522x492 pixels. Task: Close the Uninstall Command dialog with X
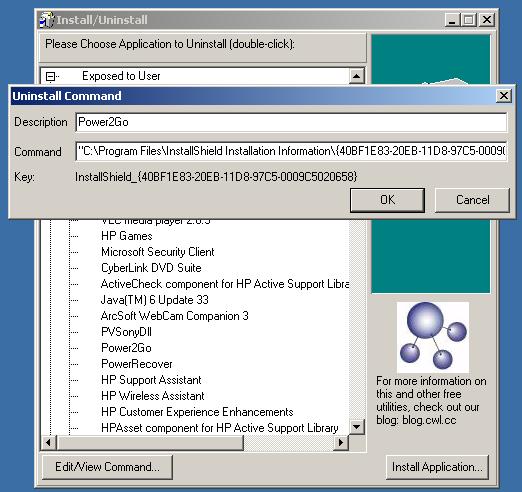[504, 96]
